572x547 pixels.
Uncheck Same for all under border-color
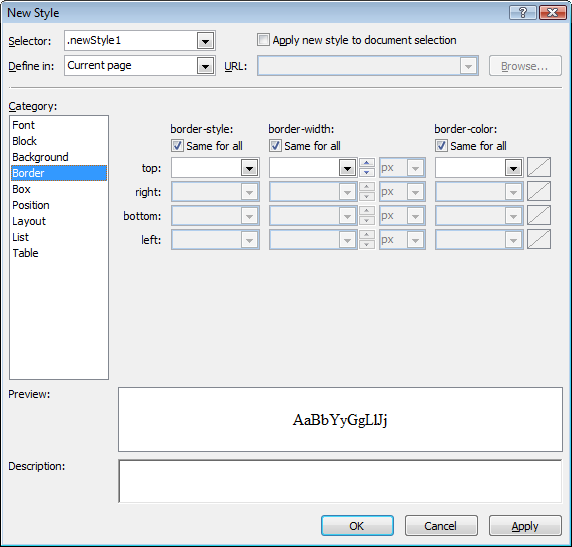point(441,146)
